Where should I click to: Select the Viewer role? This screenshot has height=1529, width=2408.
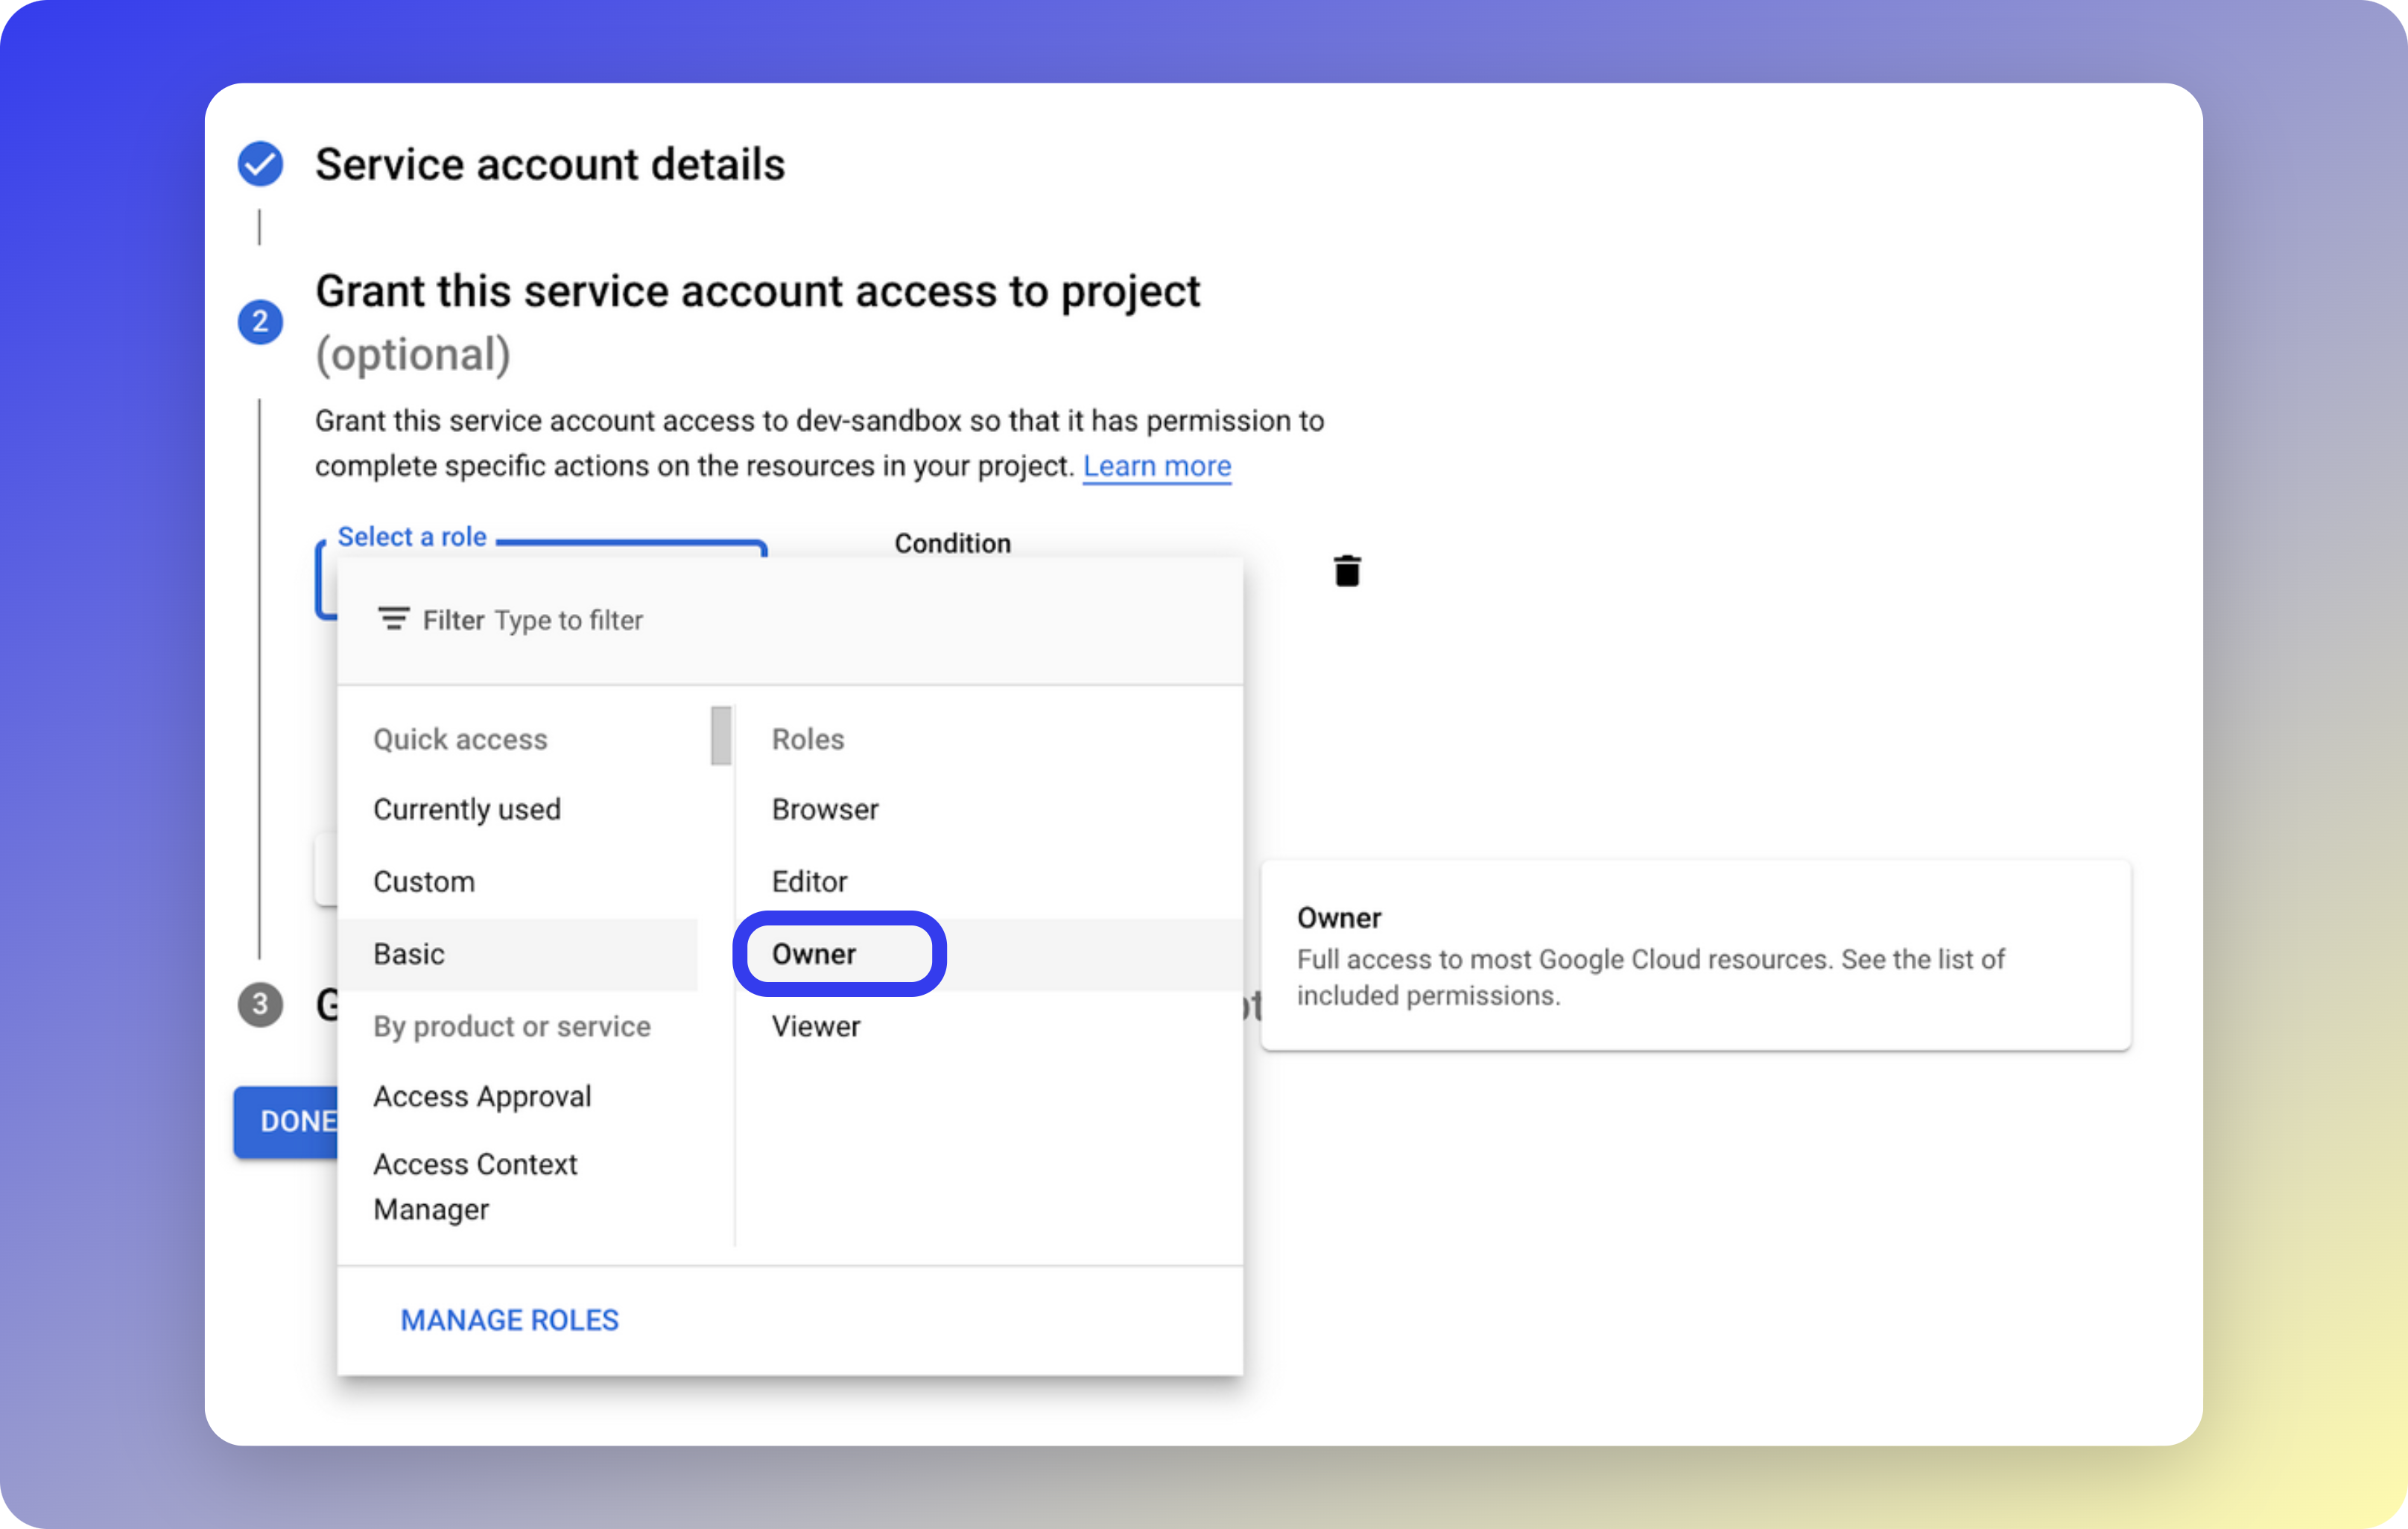click(816, 1026)
